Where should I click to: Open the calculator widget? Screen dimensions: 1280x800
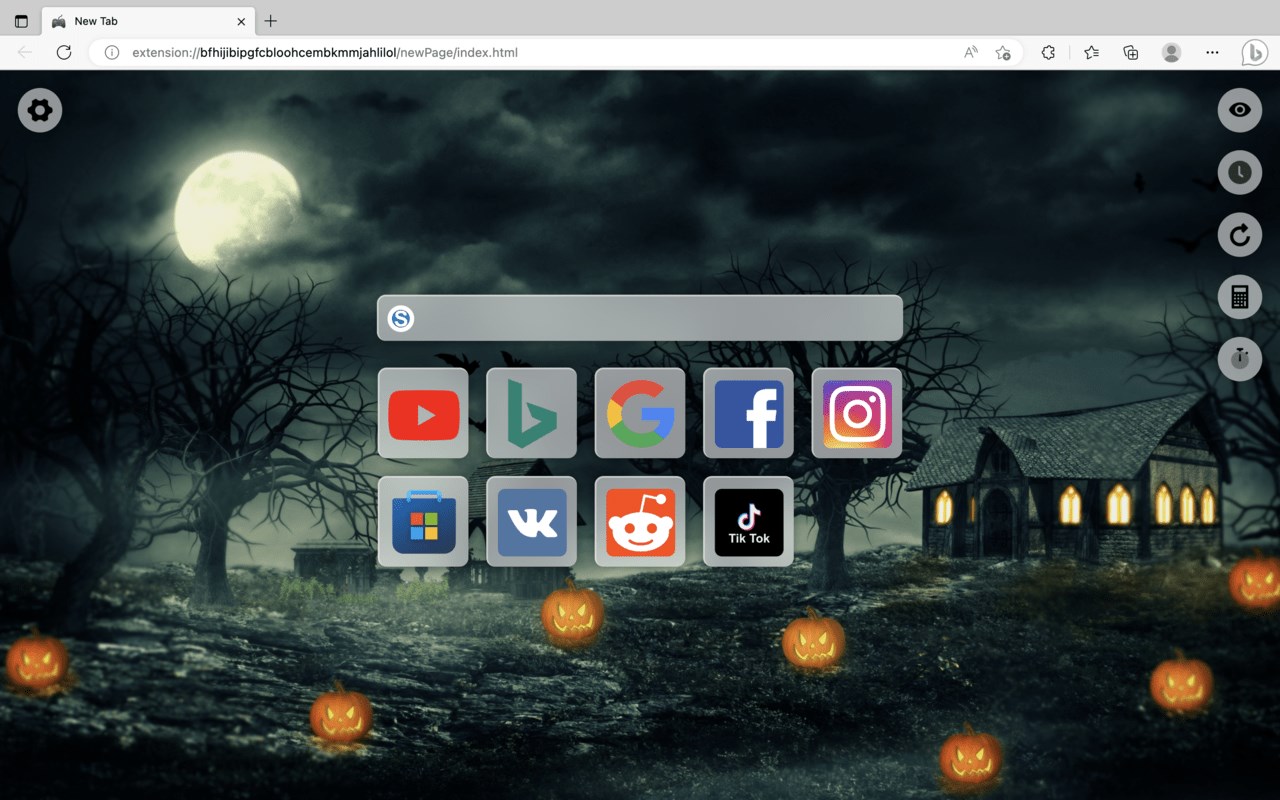click(x=1240, y=297)
